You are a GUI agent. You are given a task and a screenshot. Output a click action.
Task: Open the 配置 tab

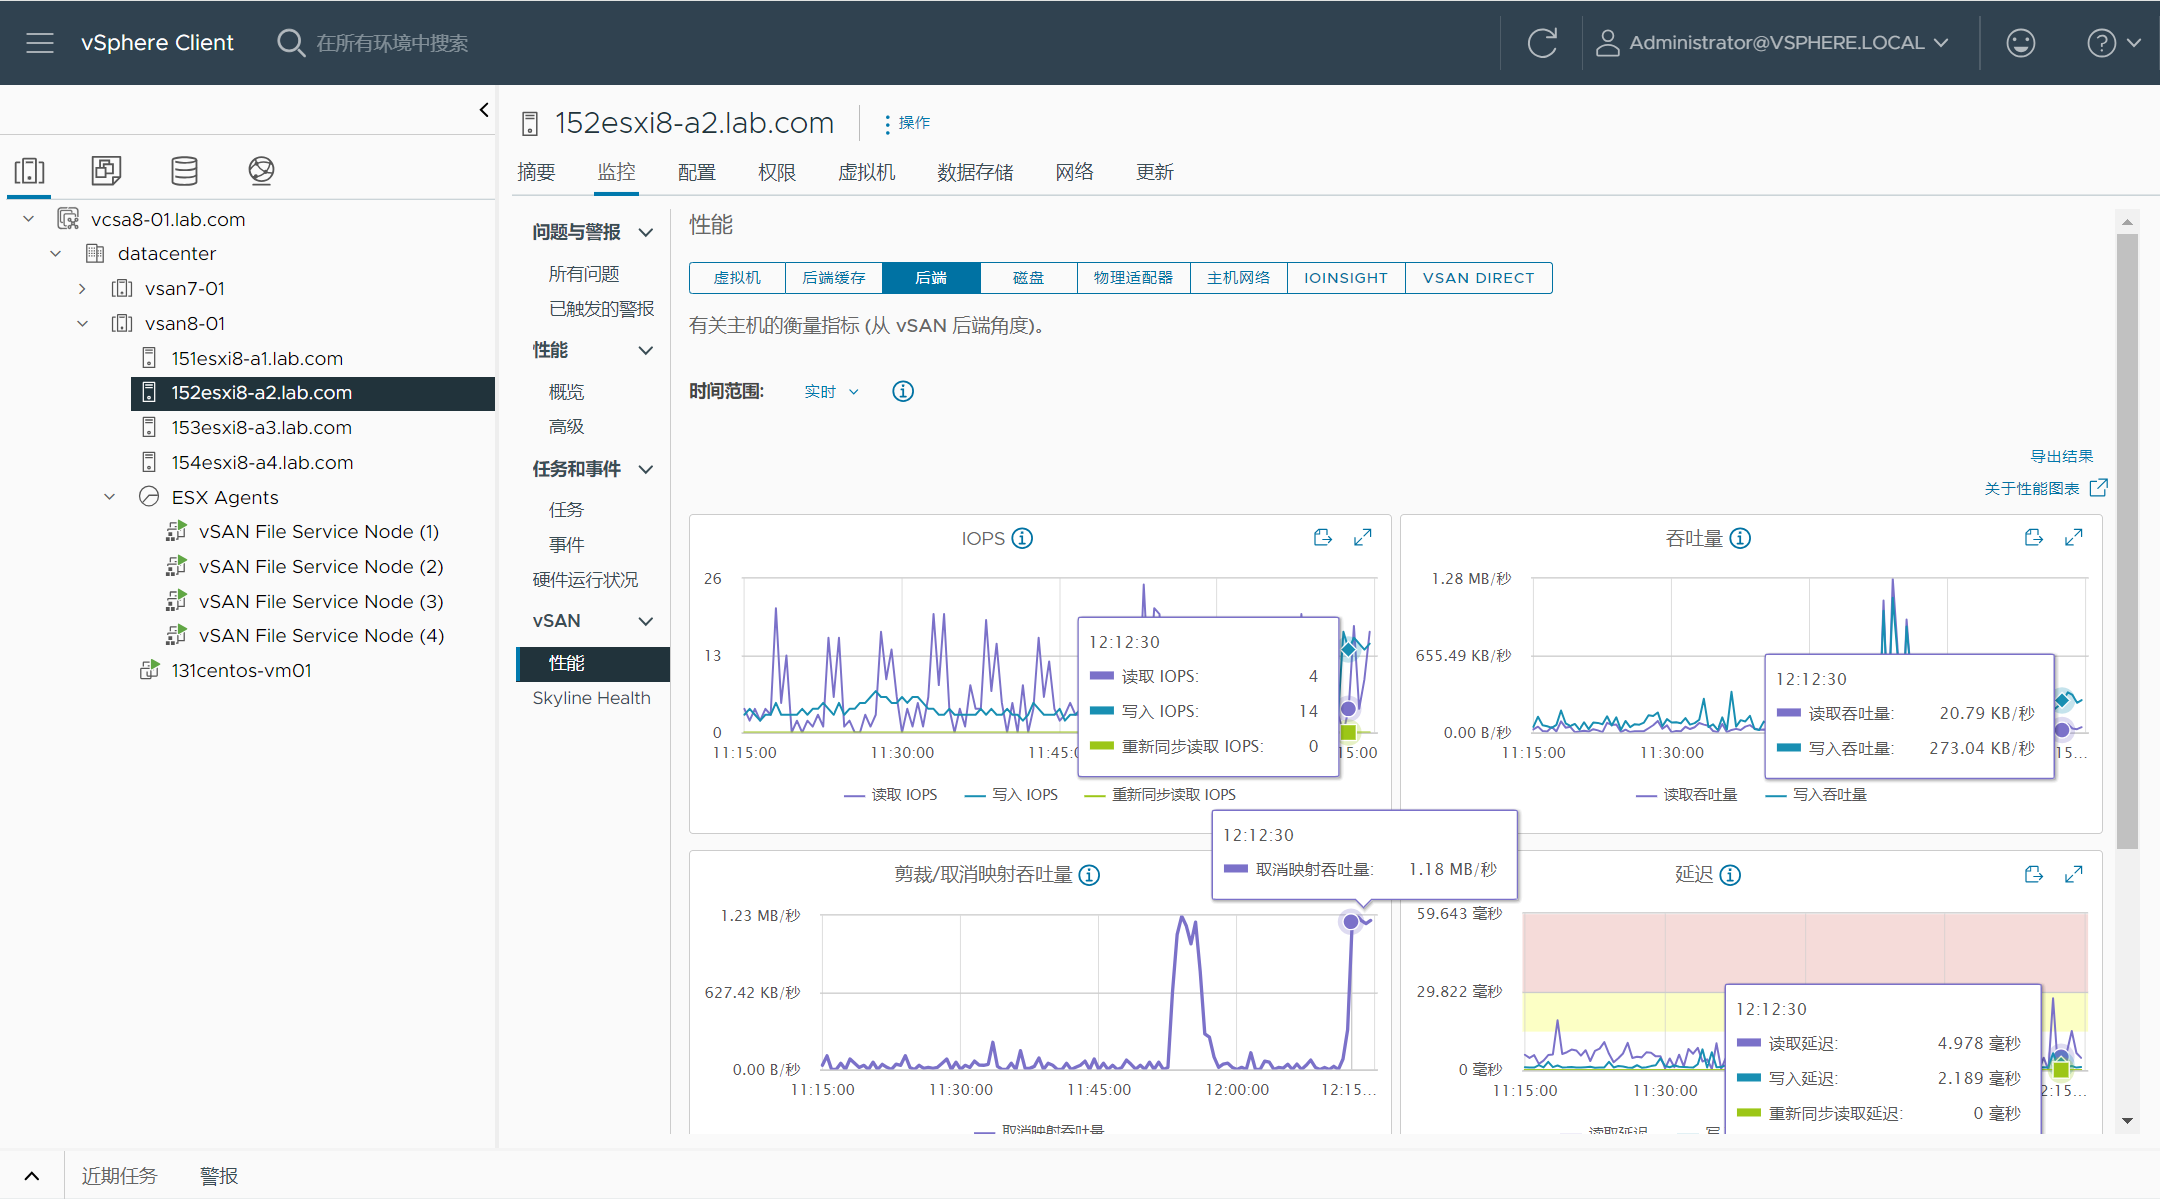coord(696,172)
